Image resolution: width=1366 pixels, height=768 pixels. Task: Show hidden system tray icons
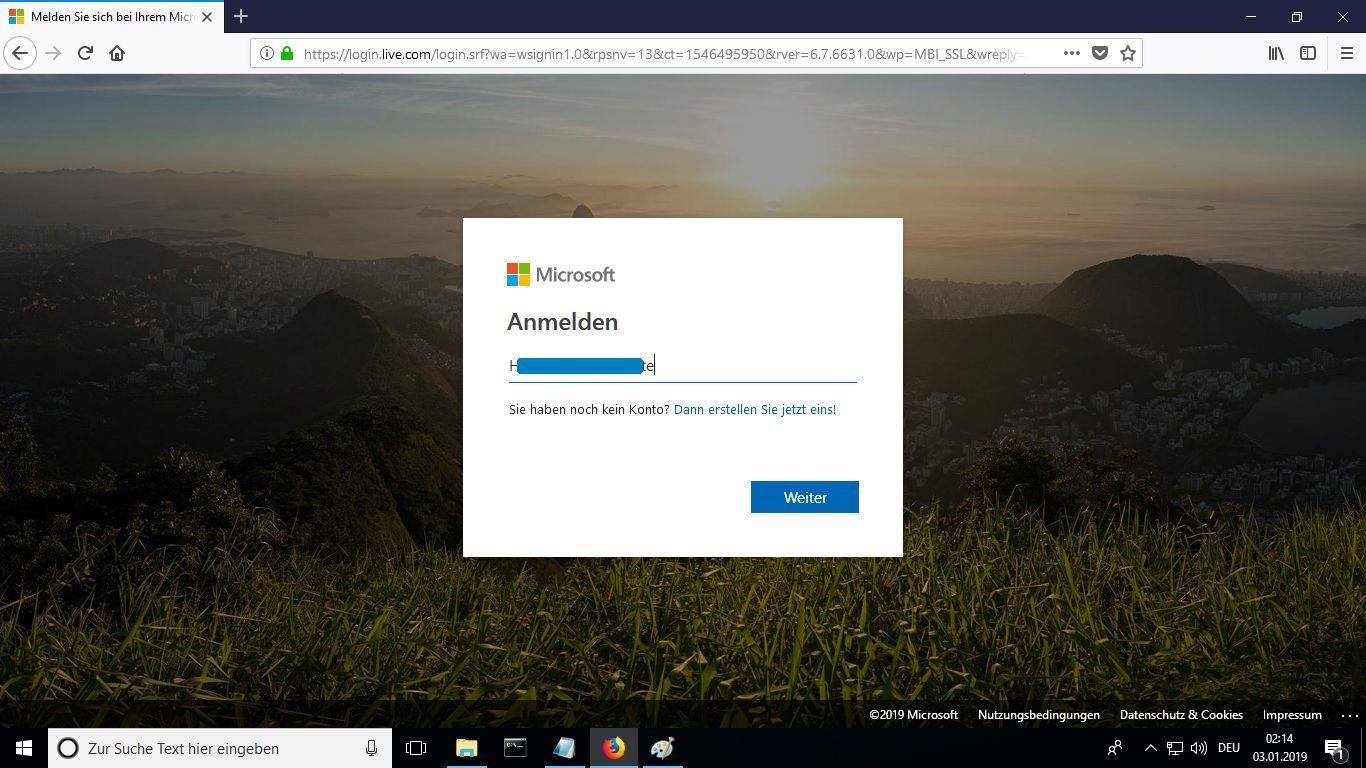pos(1150,748)
